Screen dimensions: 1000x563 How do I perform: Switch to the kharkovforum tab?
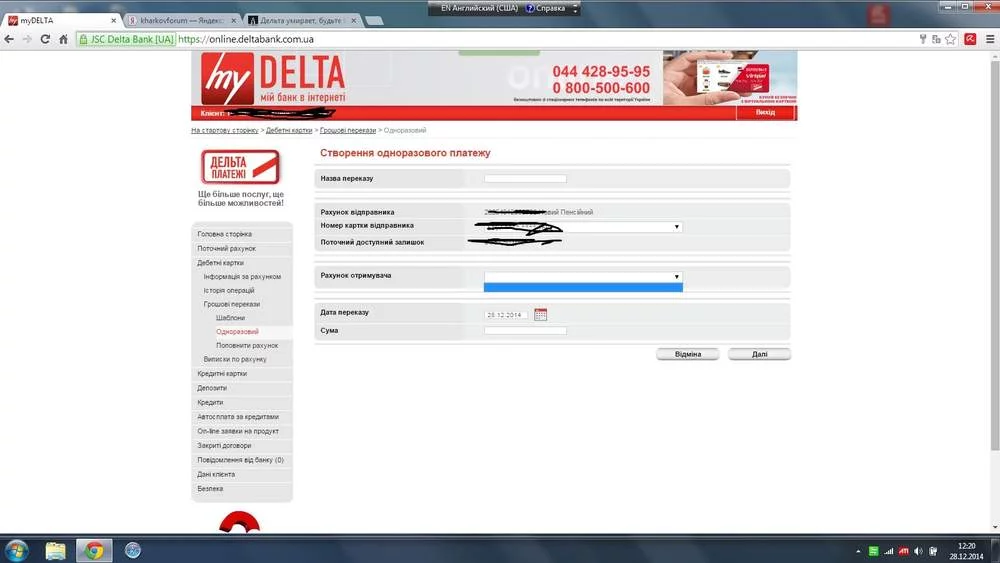[181, 20]
